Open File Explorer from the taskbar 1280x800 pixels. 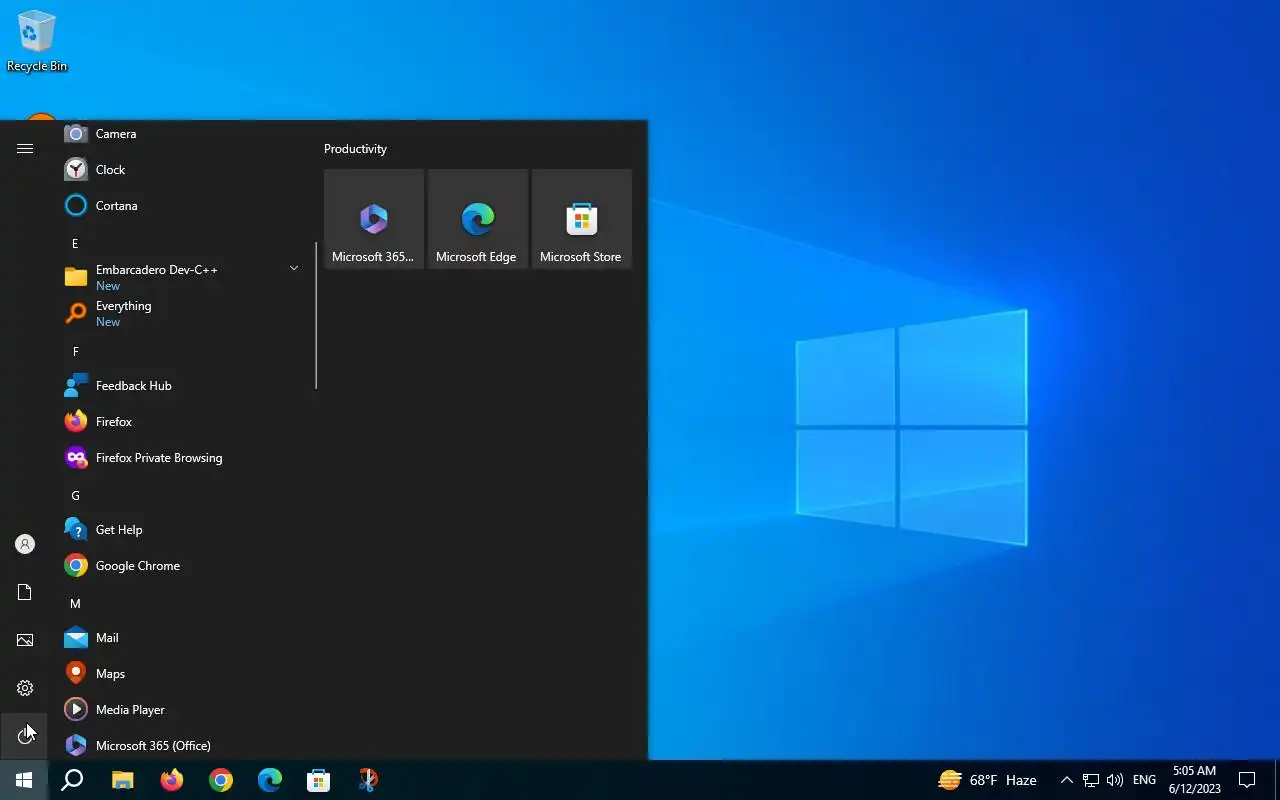122,780
